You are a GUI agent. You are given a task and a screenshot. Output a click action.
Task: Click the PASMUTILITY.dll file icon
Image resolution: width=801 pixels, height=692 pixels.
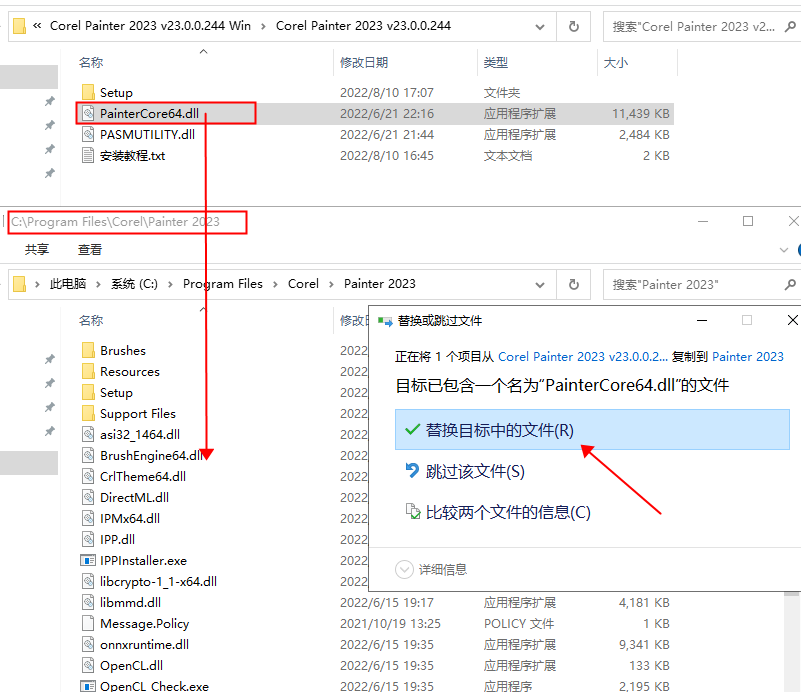[88, 134]
